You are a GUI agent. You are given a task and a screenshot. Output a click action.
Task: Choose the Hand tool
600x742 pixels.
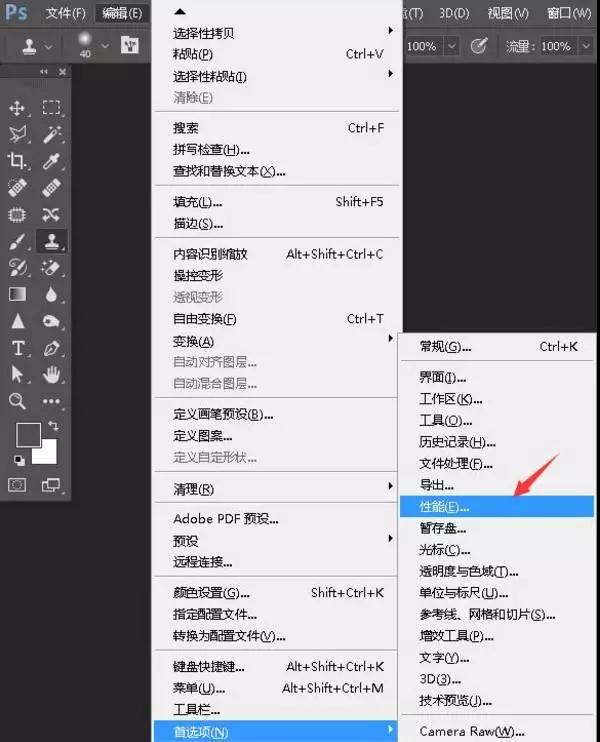51,375
